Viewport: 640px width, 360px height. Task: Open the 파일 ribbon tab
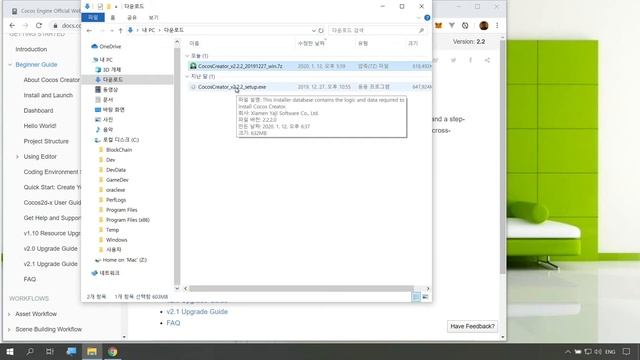pos(93,18)
